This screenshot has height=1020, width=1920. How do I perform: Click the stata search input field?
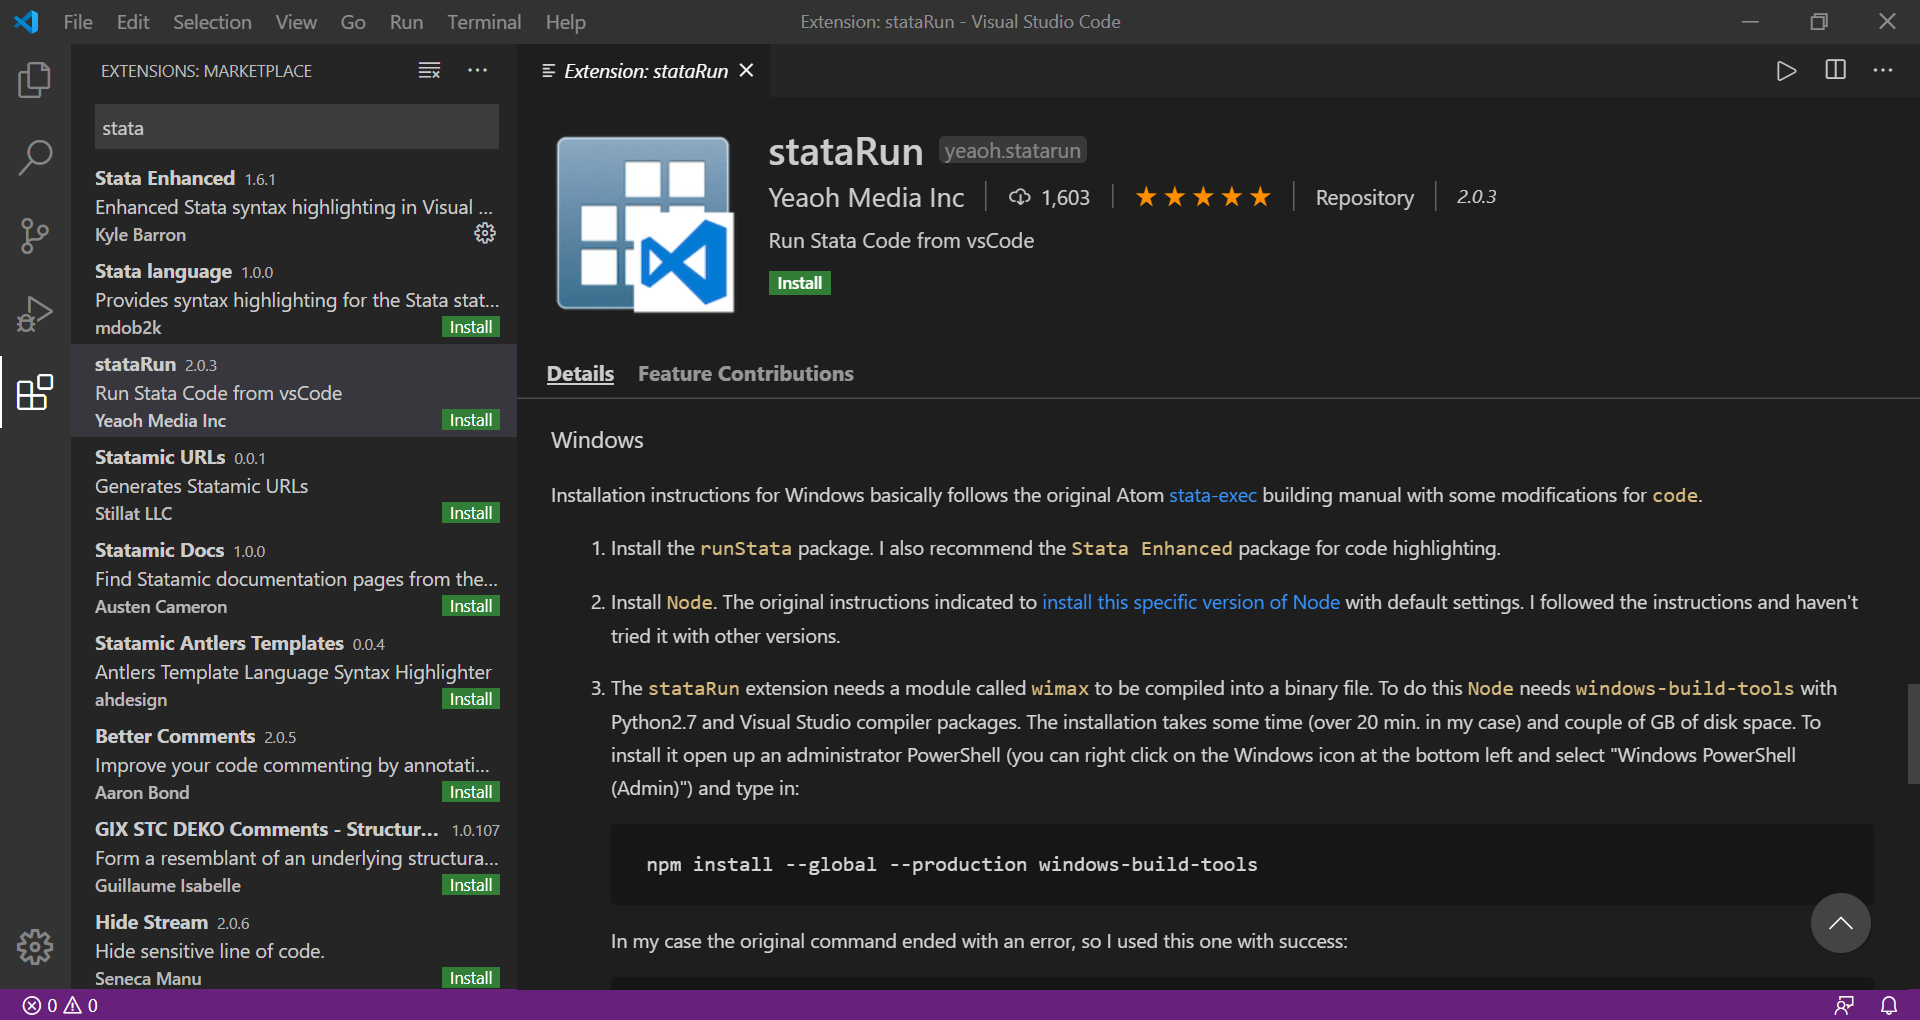coord(296,127)
